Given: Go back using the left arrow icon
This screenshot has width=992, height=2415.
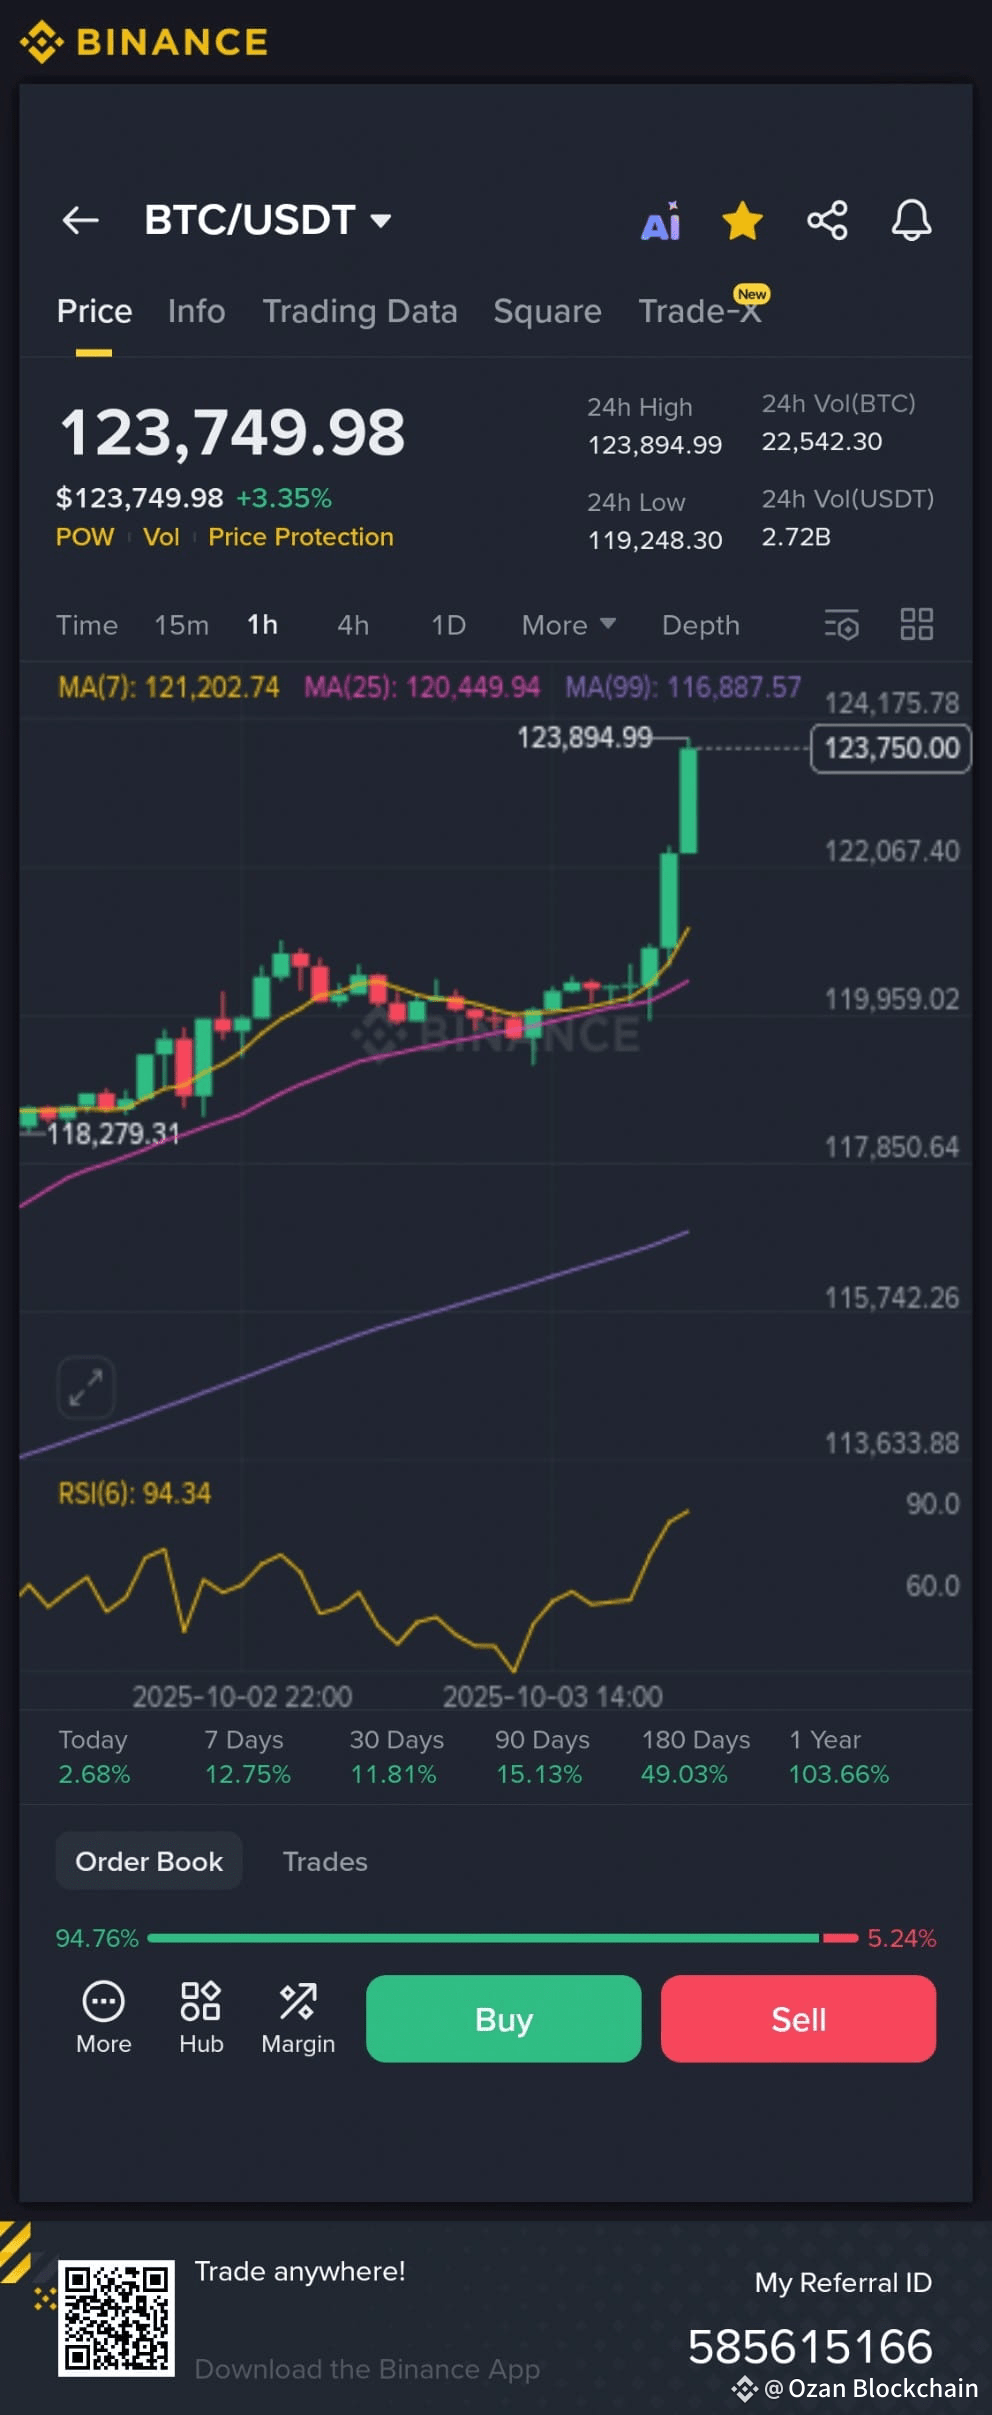Looking at the screenshot, I should tap(80, 220).
